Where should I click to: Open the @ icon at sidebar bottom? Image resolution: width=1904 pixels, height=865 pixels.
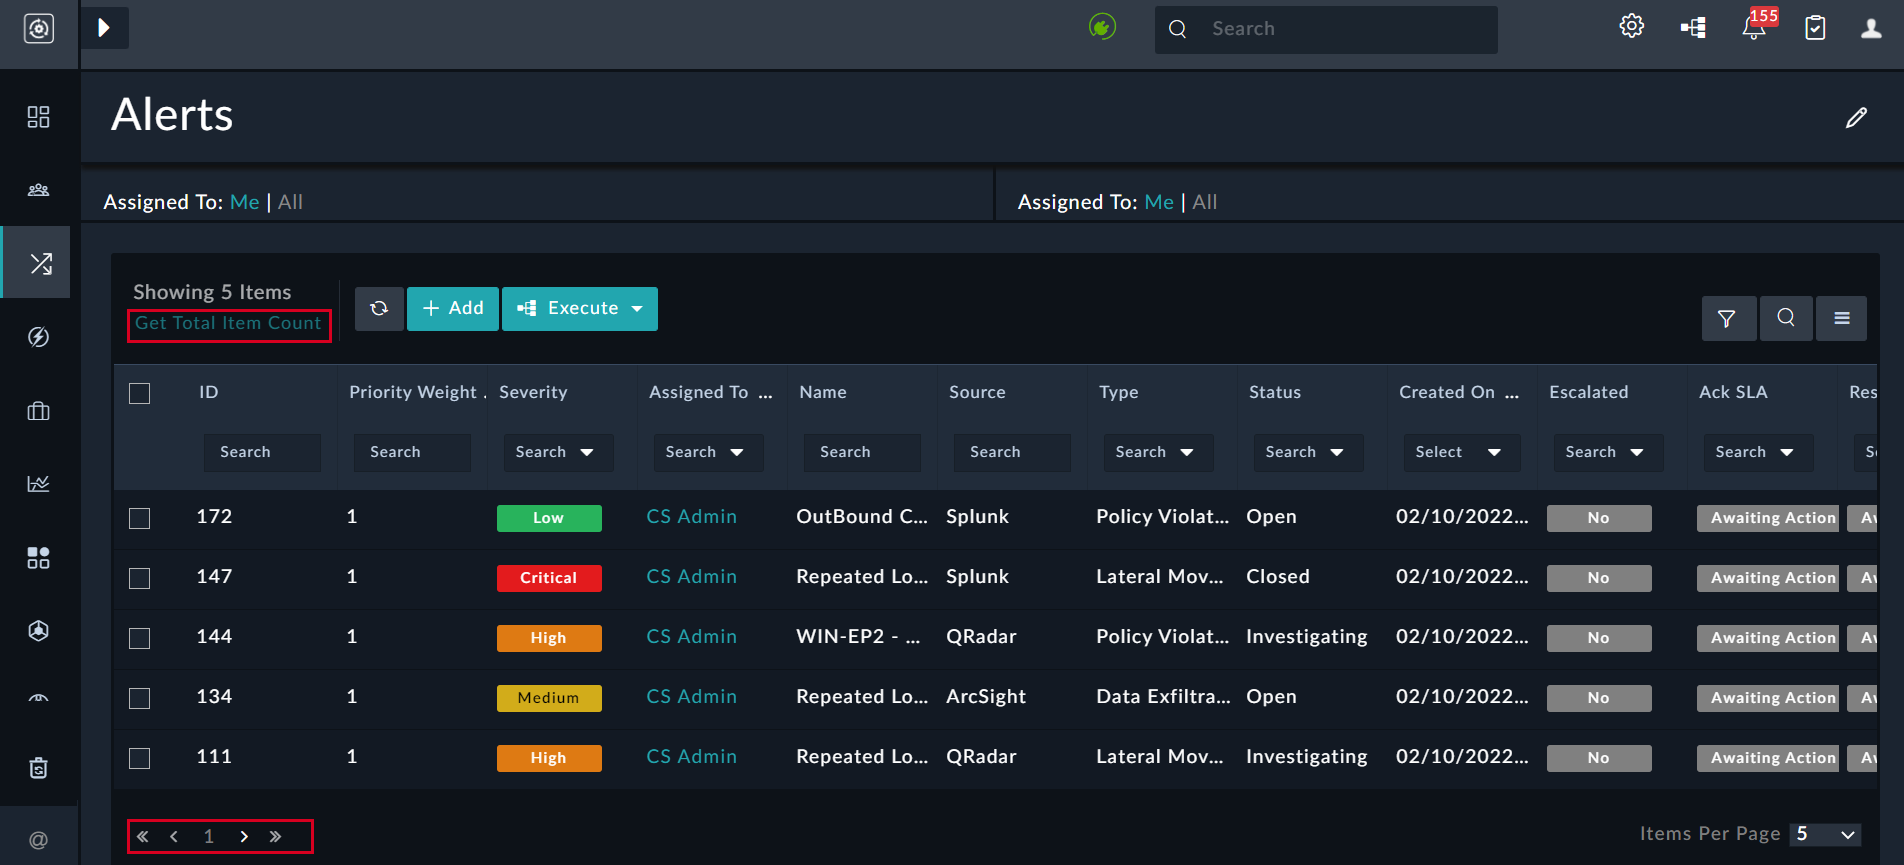(38, 840)
